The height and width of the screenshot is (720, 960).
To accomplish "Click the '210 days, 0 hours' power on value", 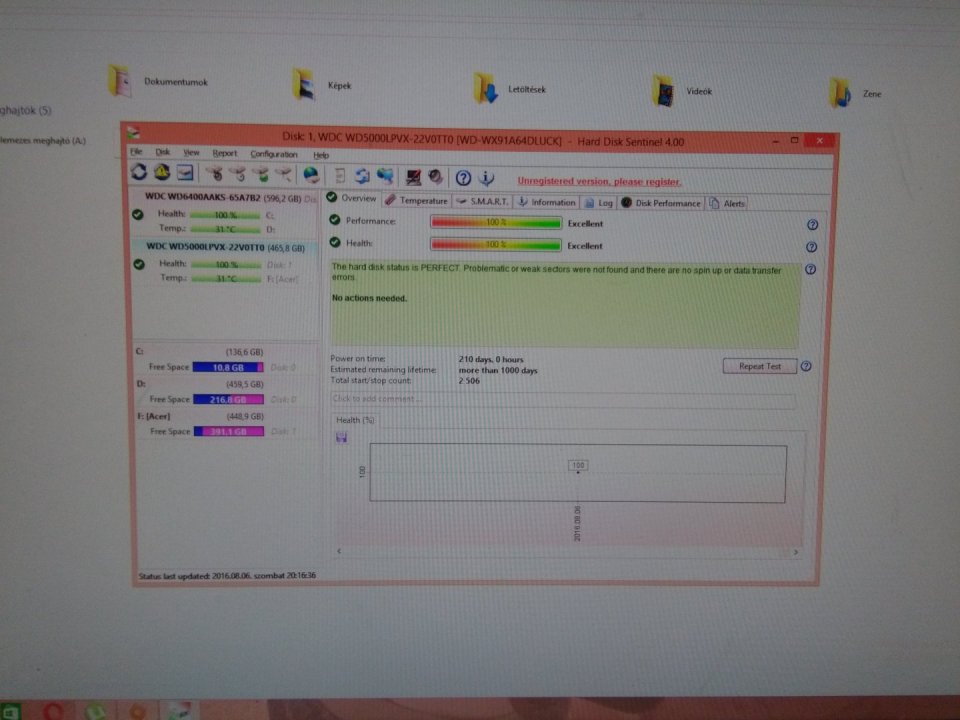I will tap(491, 360).
